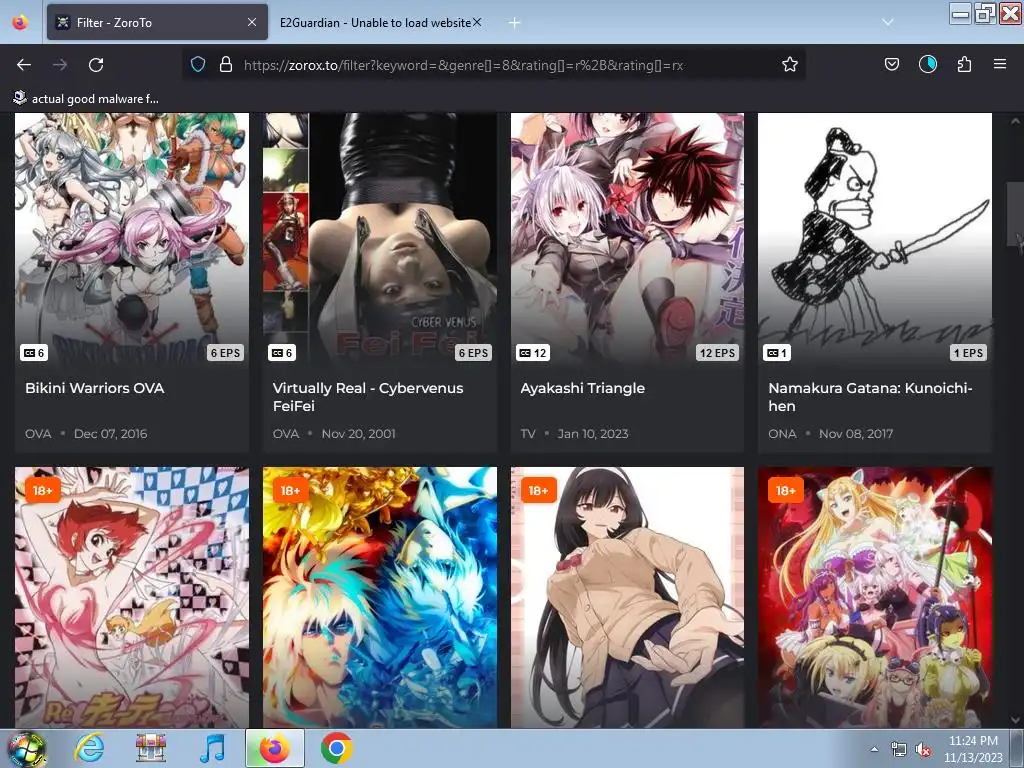Click the red background group poster
1024x768 pixels.
875,598
